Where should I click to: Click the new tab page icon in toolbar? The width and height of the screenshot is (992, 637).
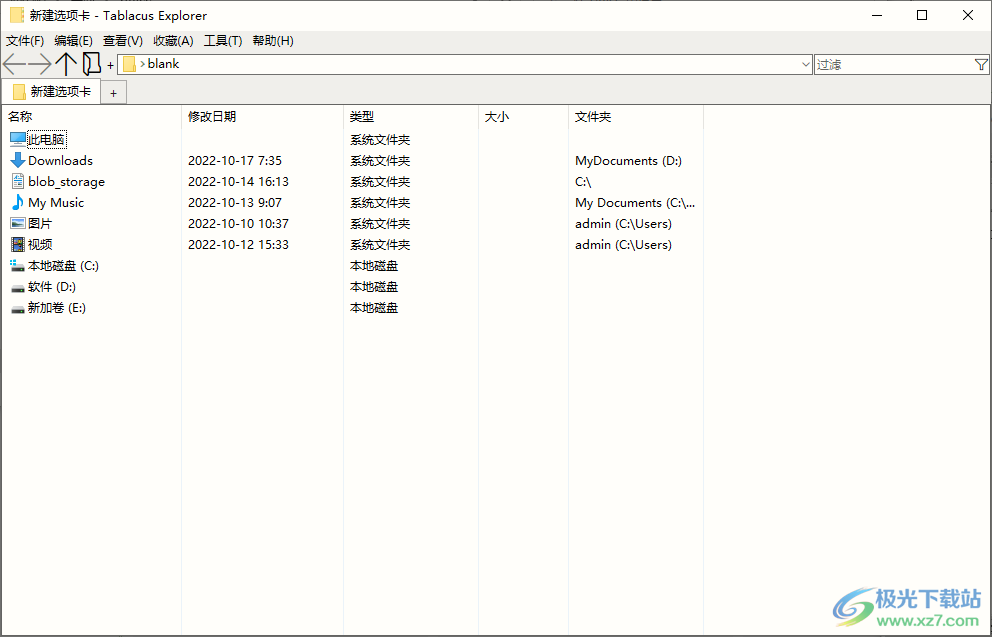pos(92,64)
